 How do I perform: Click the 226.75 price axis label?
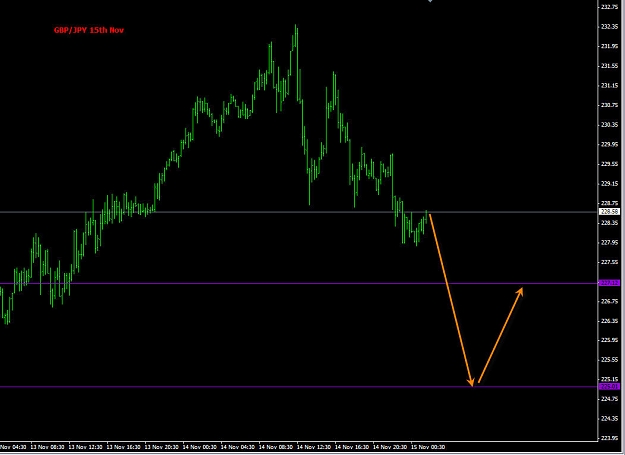tap(609, 301)
